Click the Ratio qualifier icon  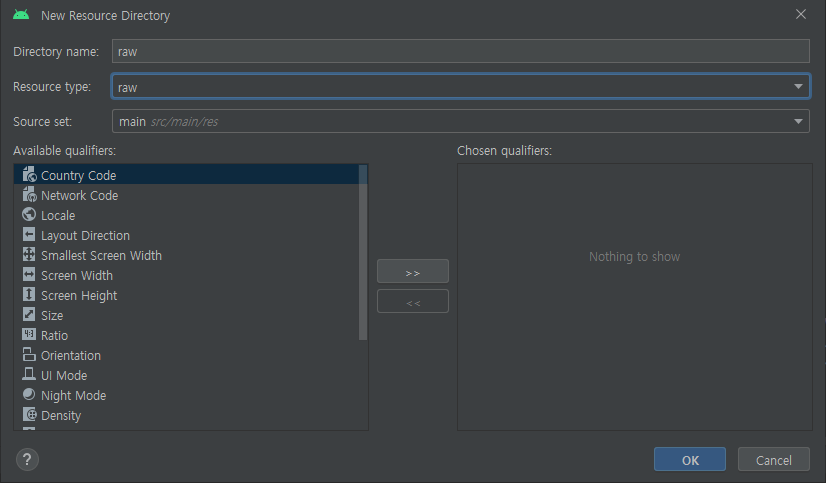point(29,334)
